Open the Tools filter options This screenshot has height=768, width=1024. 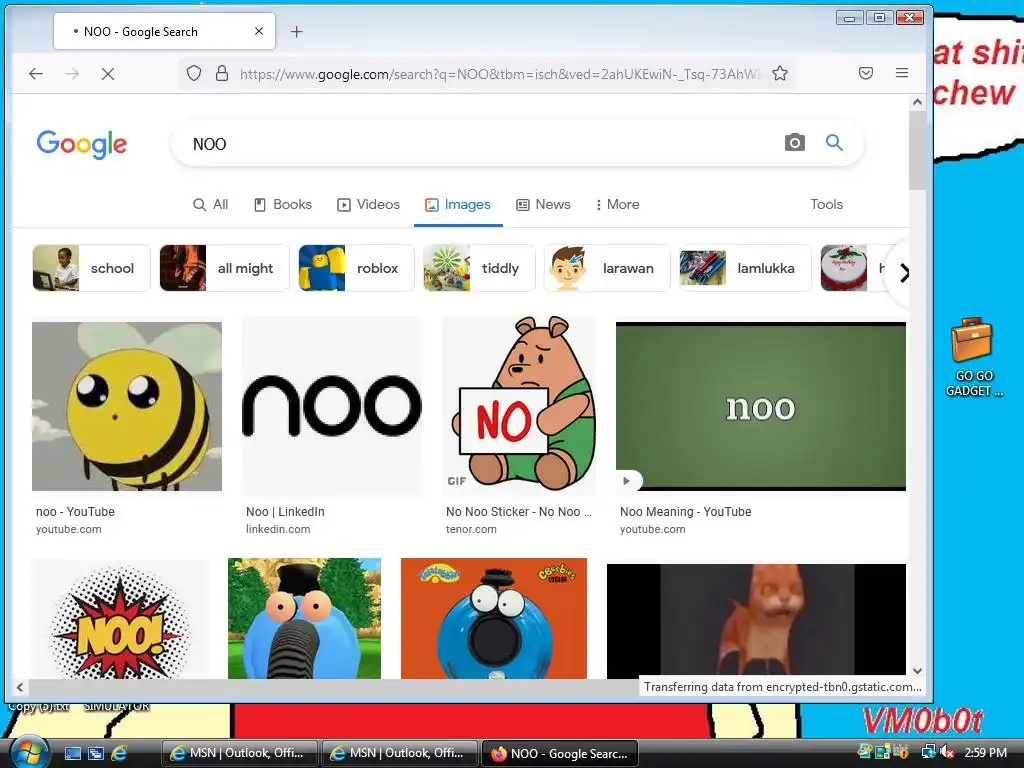(827, 204)
